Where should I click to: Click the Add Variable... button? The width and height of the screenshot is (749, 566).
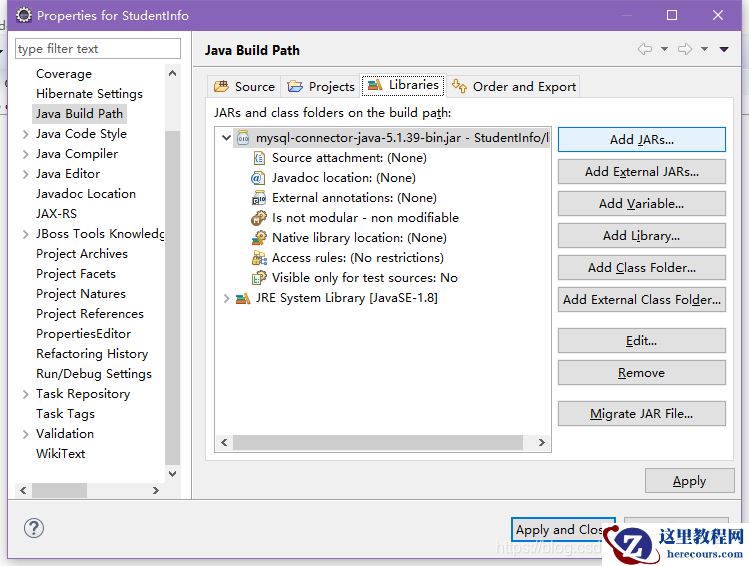point(642,203)
